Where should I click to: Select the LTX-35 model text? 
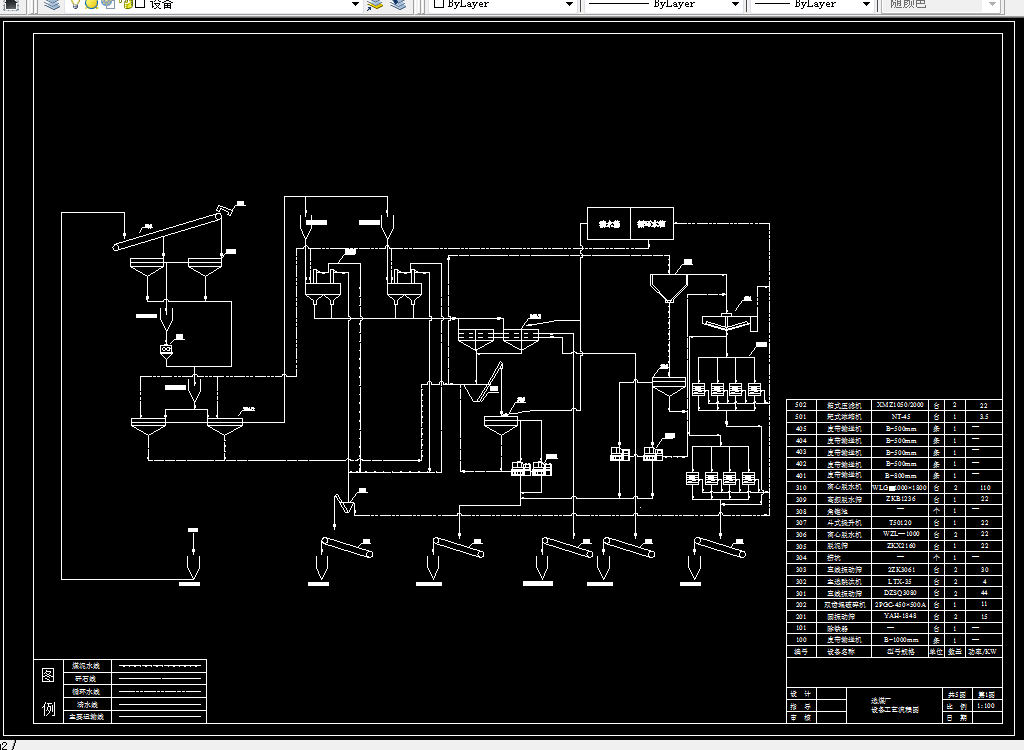click(900, 581)
